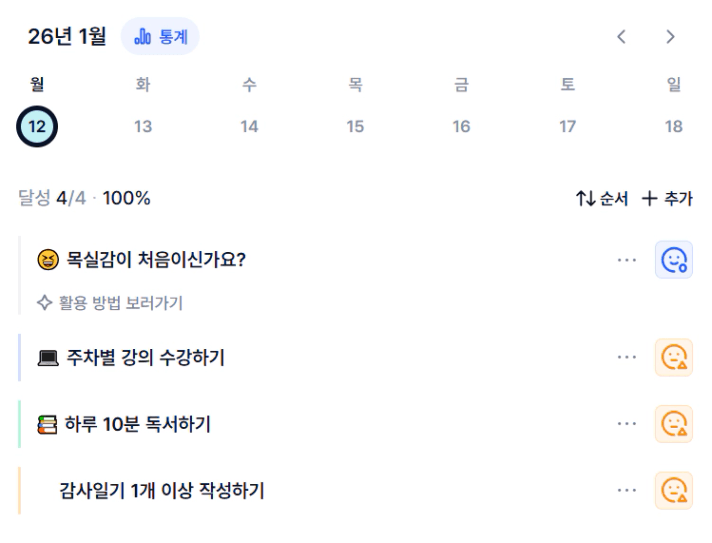
Task: Go to the next week
Action: [670, 37]
